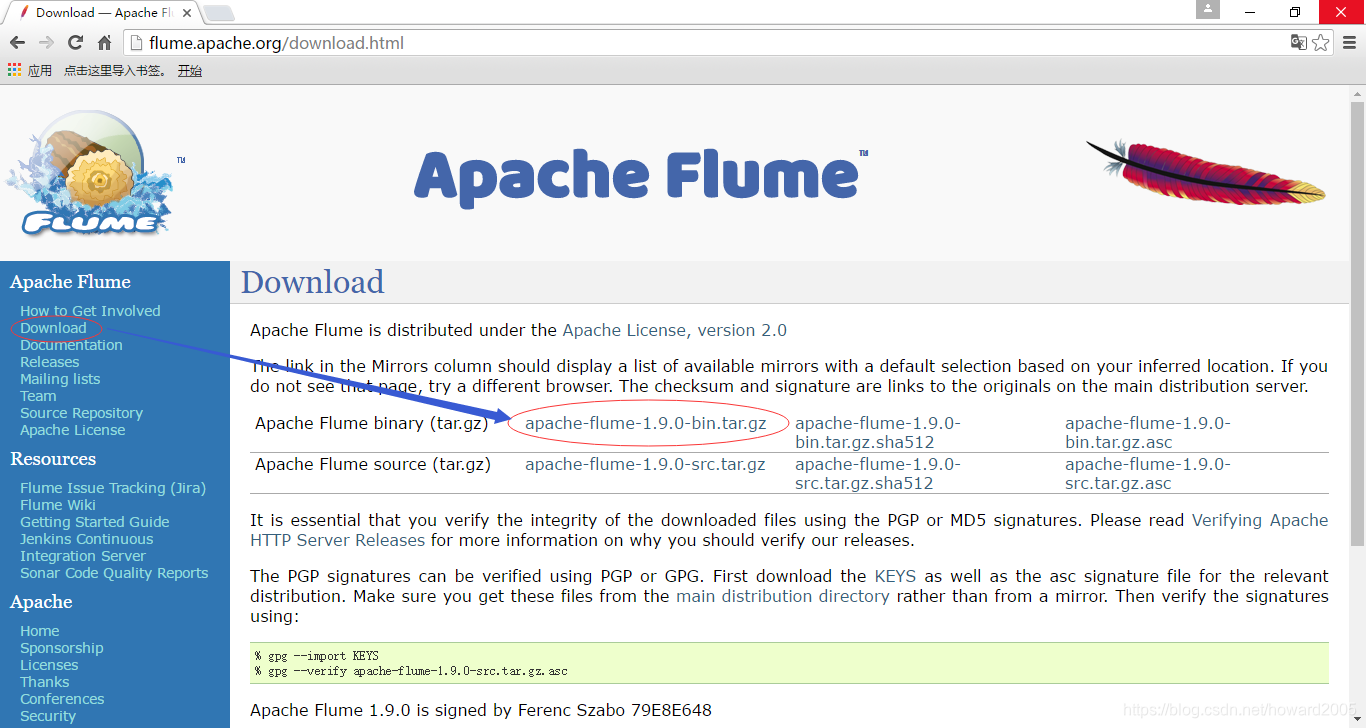Open the Source Repository link
1366x728 pixels.
tap(81, 413)
